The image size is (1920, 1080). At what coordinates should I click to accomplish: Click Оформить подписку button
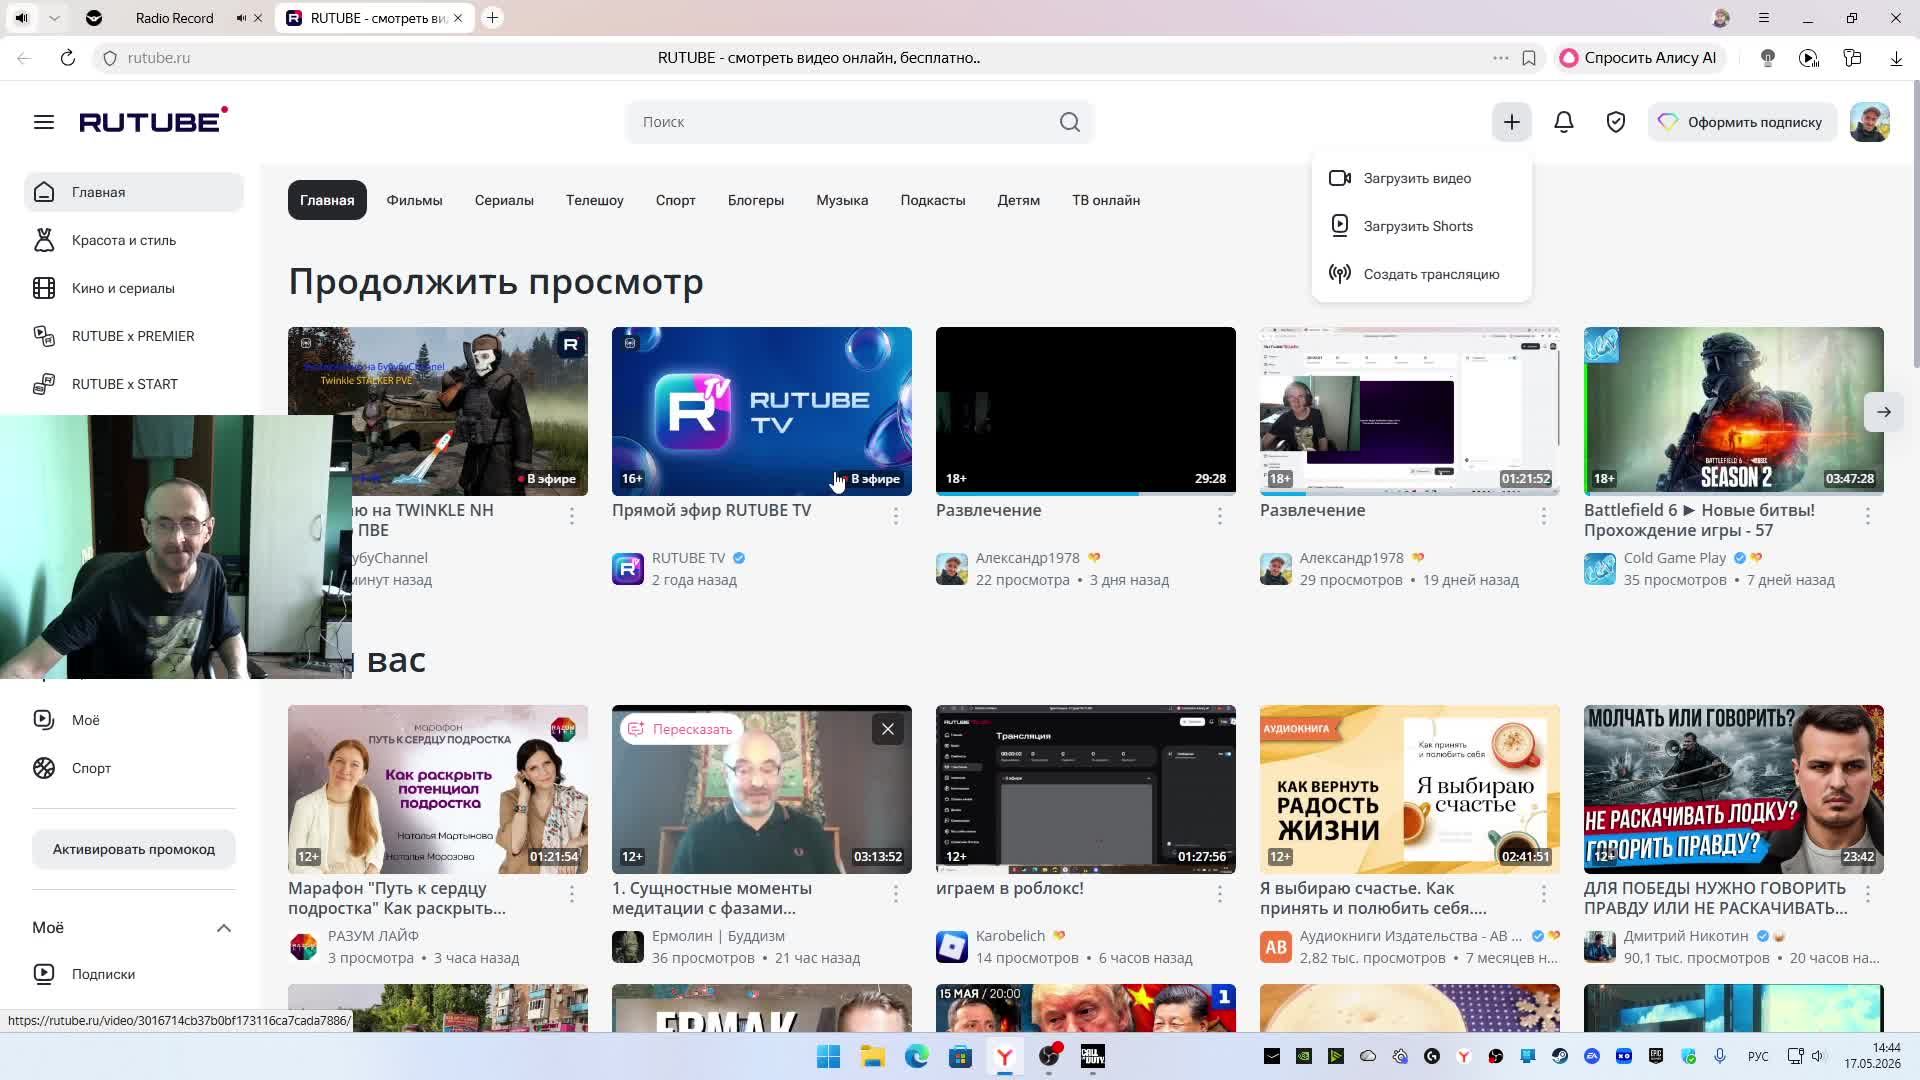(x=1742, y=122)
